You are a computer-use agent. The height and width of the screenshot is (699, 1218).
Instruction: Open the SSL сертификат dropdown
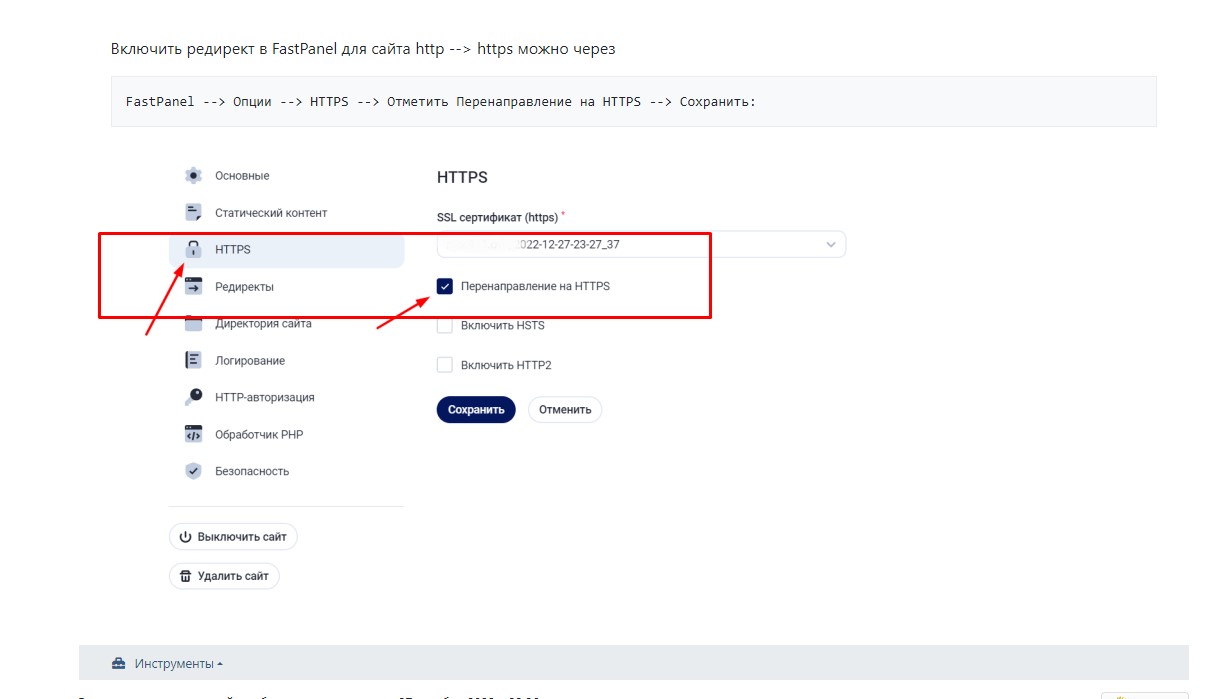pyautogui.click(x=641, y=244)
